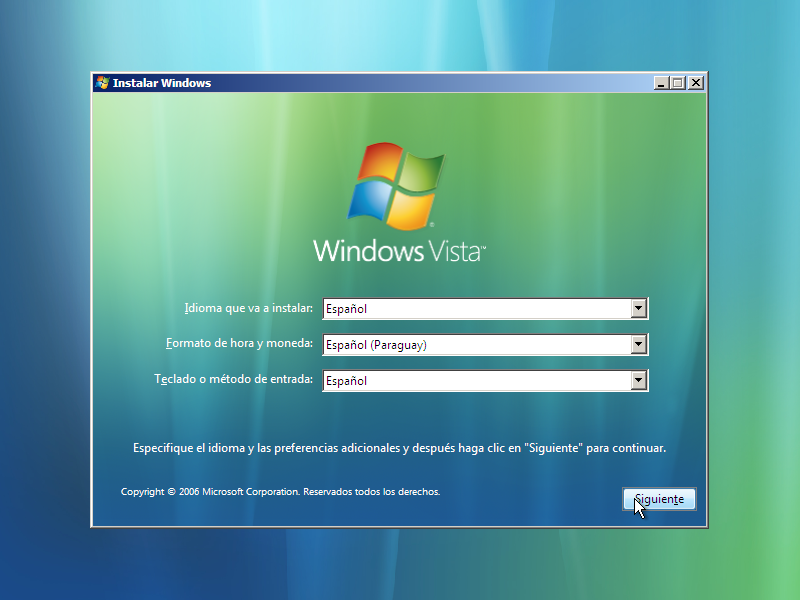Viewport: 800px width, 600px height.
Task: Select the Español value in the language field
Action: (x=450, y=308)
